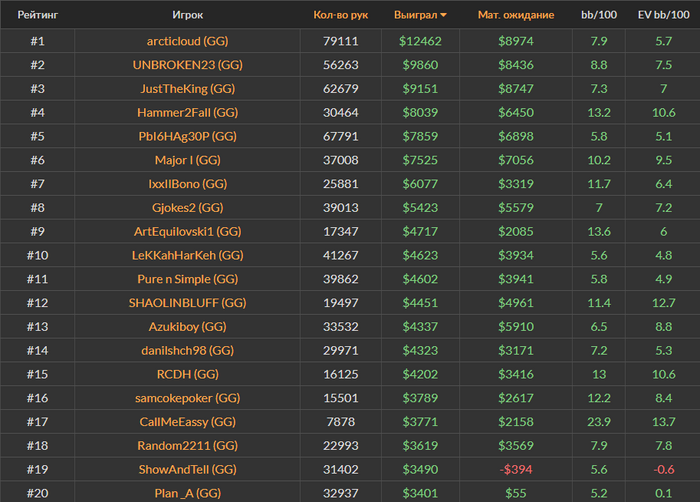Click the Рейтинг column header
The image size is (700, 502).
coord(37,15)
